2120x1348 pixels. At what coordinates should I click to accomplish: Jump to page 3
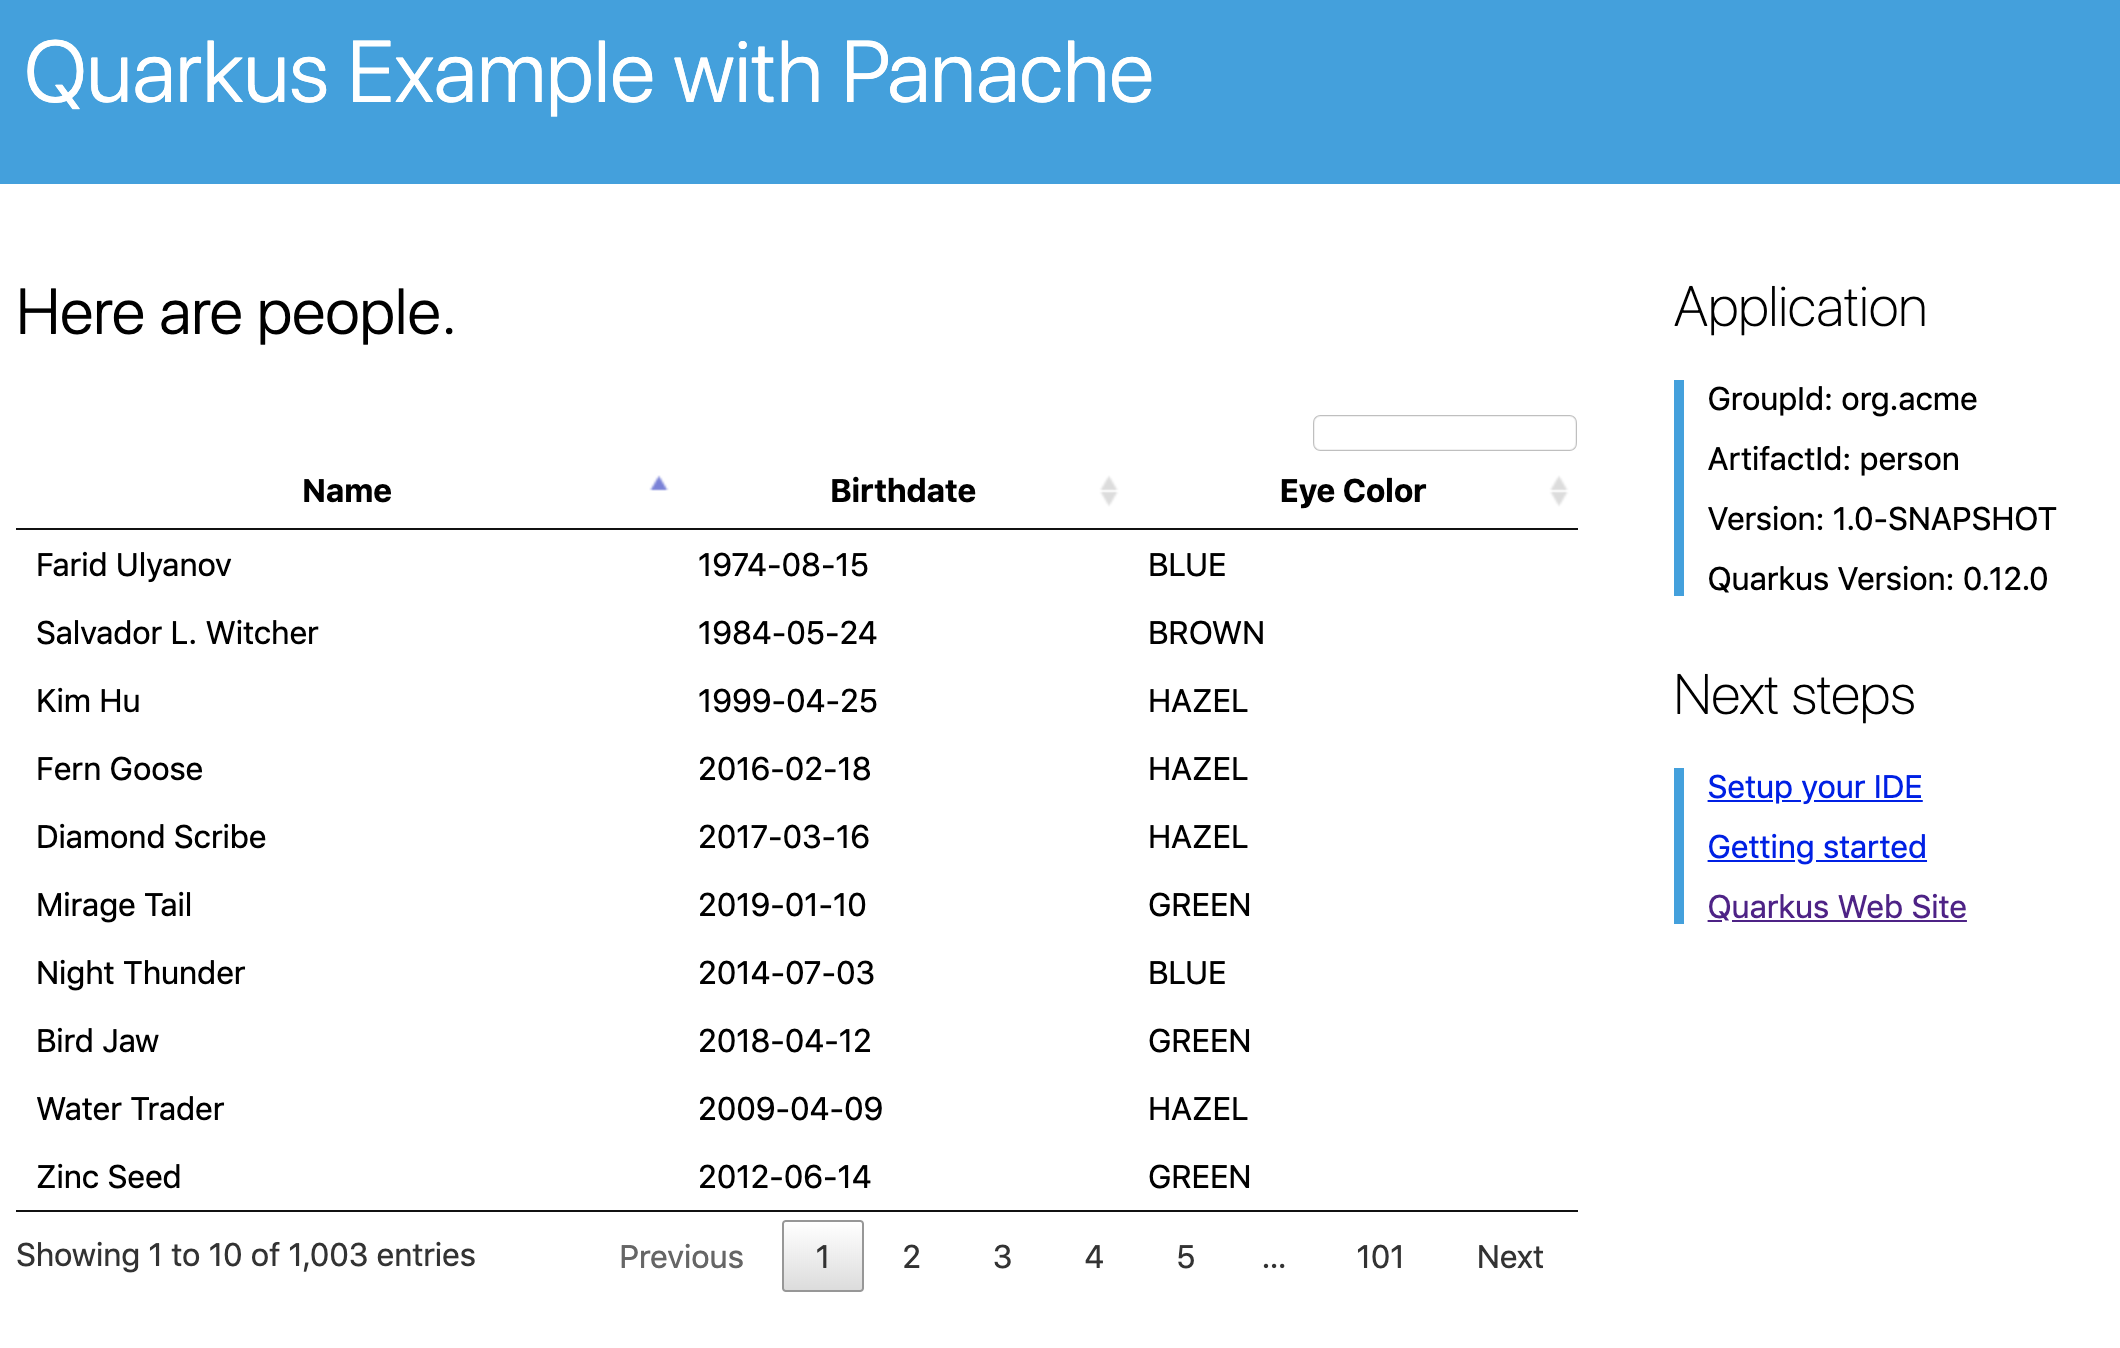pos(1002,1256)
